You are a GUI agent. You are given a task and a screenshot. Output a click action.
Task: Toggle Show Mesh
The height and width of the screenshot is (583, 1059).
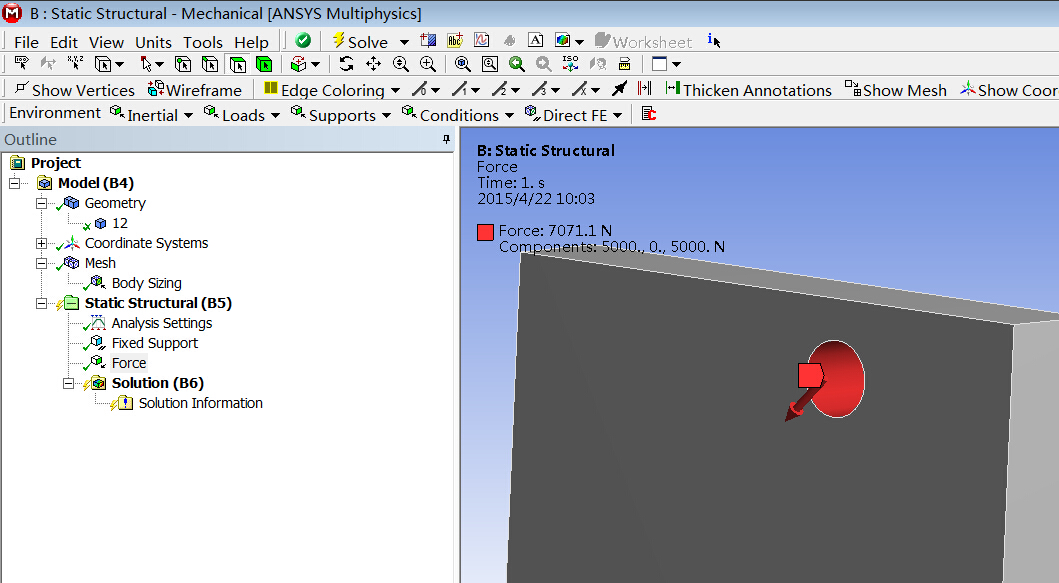click(896, 90)
